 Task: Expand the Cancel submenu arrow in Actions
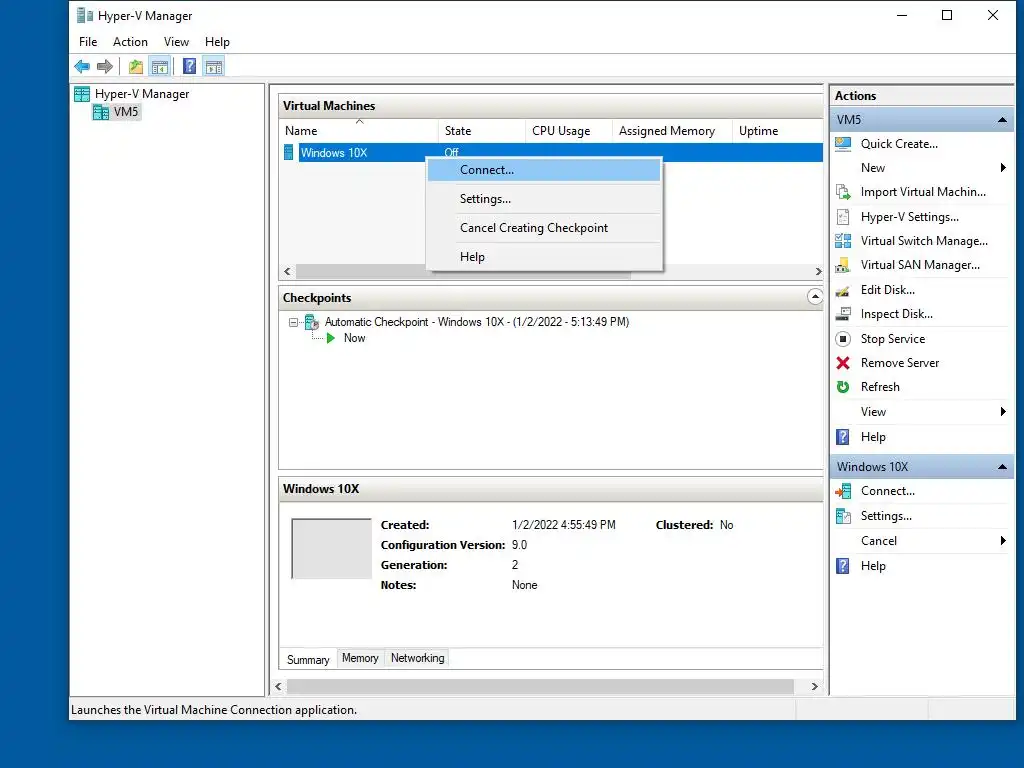coord(1003,541)
